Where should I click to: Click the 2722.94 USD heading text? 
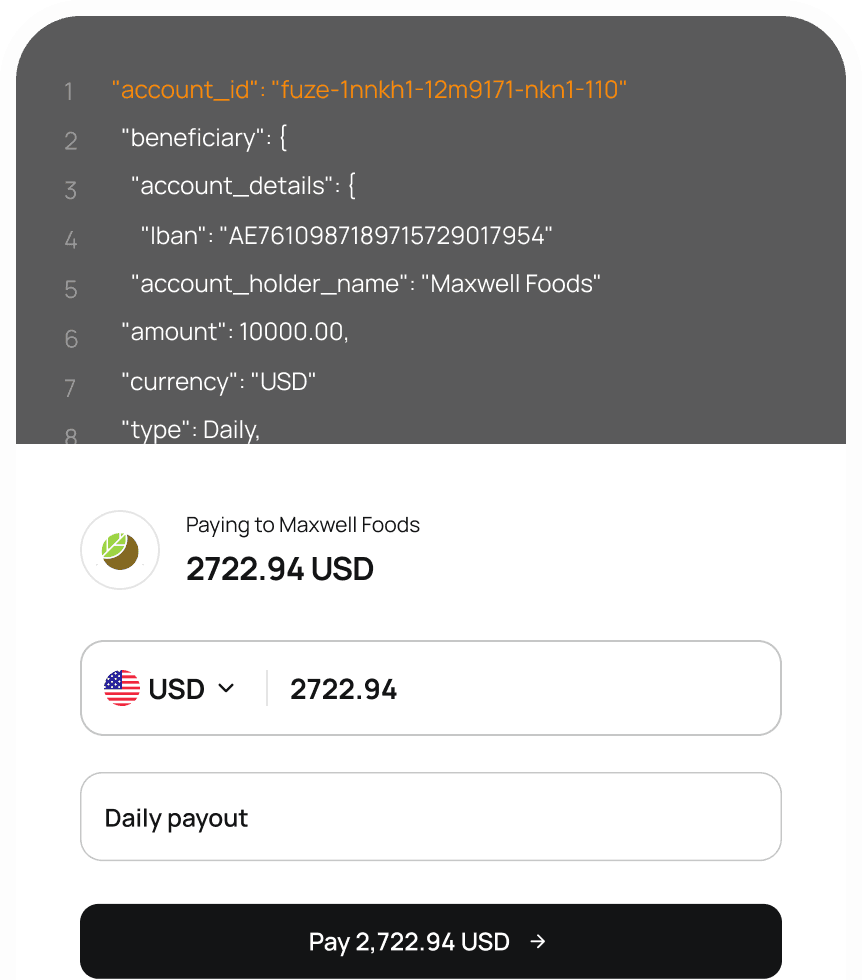click(x=279, y=568)
